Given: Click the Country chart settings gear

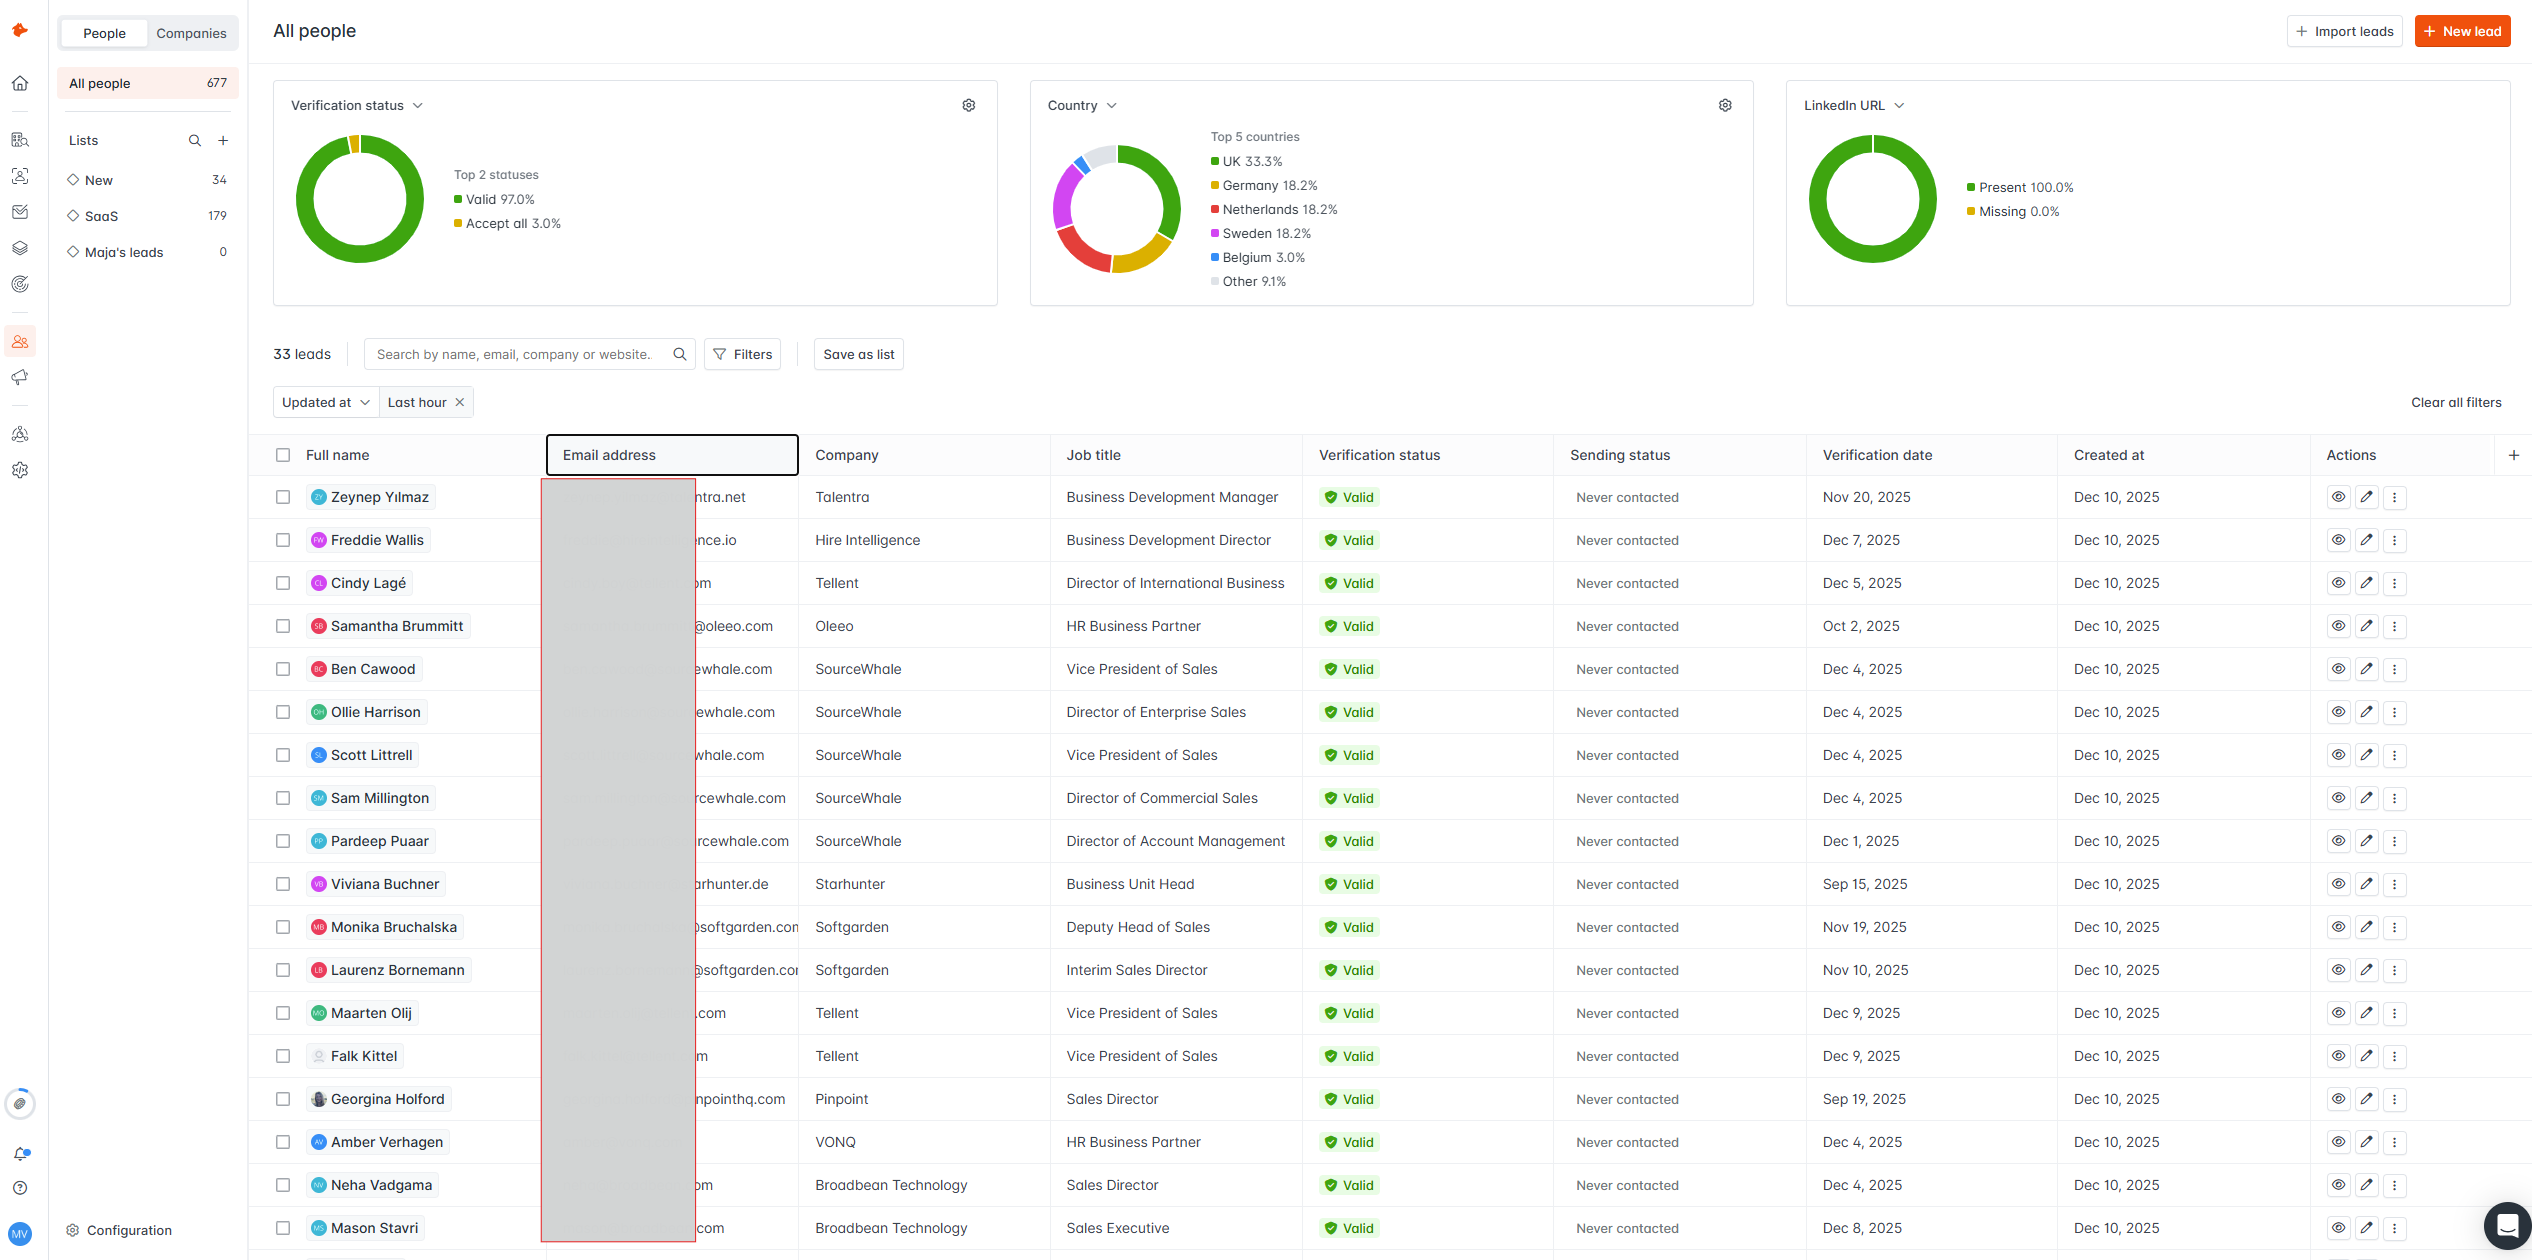Looking at the screenshot, I should (x=1724, y=105).
